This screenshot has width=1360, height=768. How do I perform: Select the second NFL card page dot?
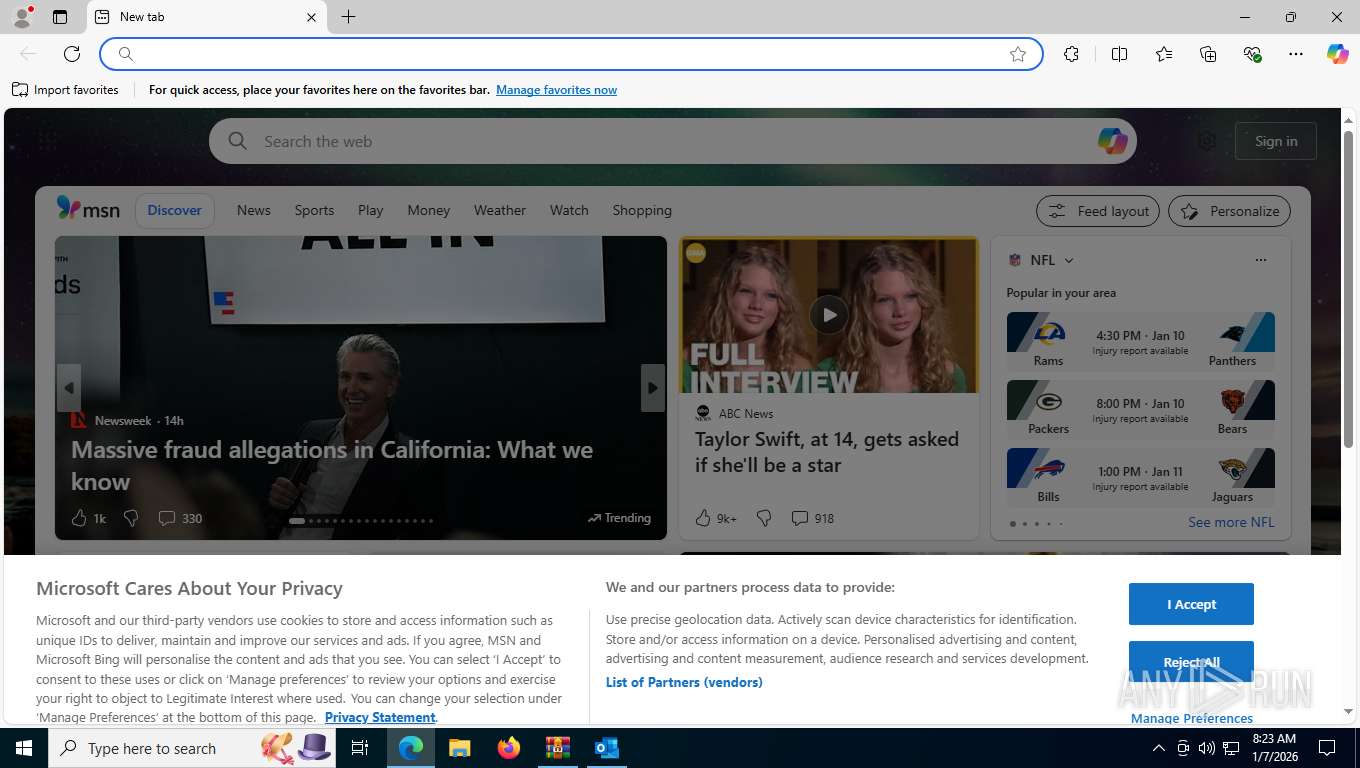(x=1025, y=523)
